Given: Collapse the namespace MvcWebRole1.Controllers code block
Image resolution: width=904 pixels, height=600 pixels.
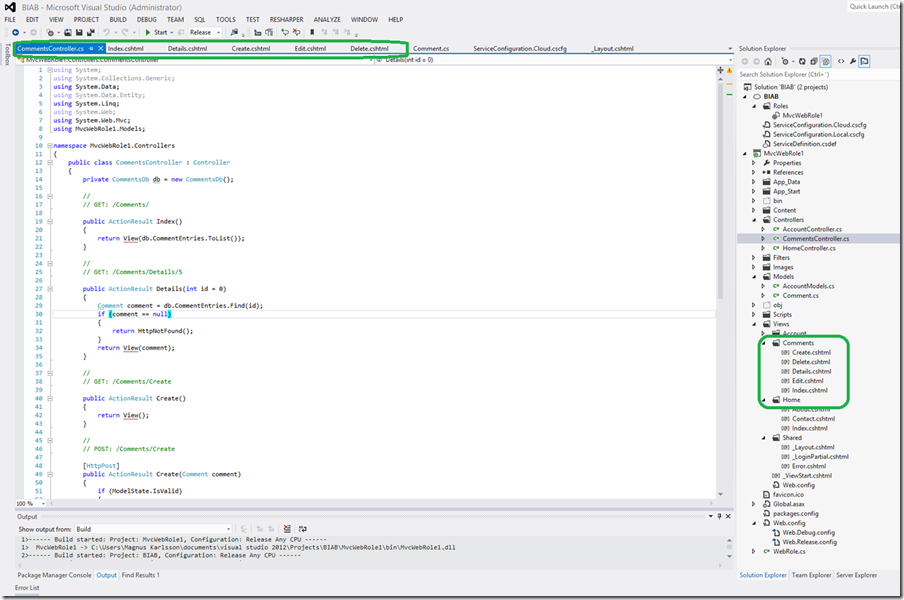Looking at the screenshot, I should (x=50, y=146).
